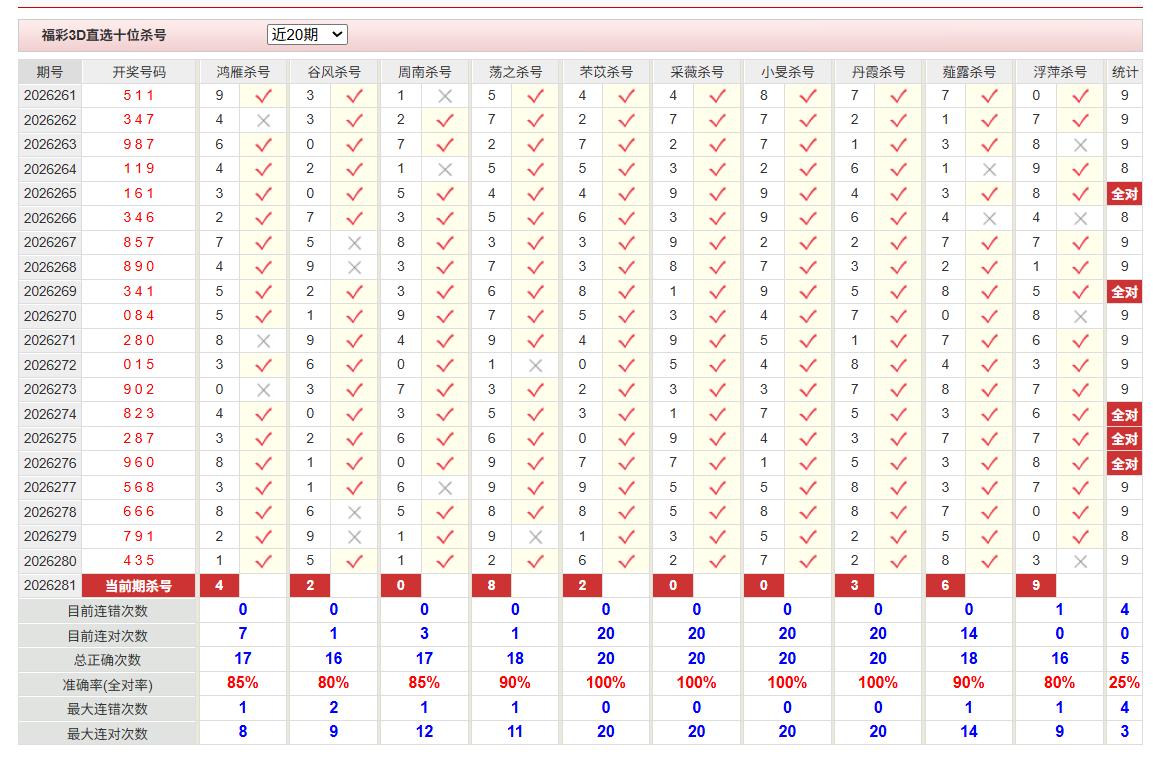Click the 25% value in the 统计 column
The image size is (1153, 760).
coord(1124,683)
